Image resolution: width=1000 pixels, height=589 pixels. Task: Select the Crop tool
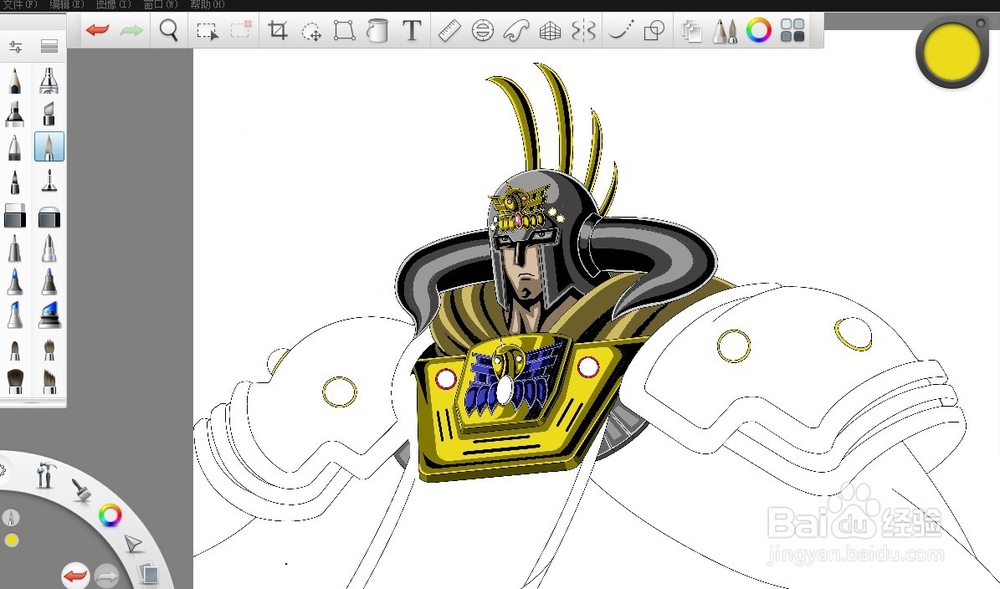tap(277, 30)
